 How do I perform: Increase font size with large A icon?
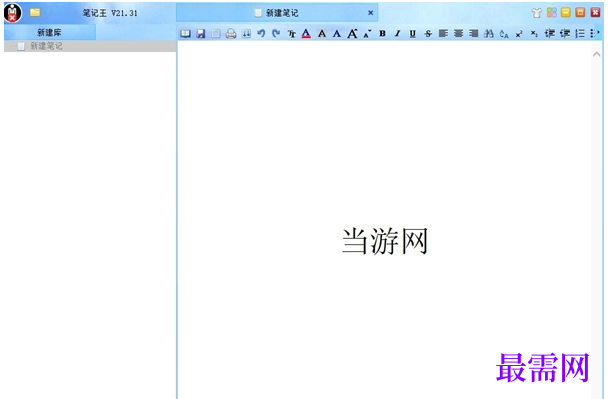(x=352, y=34)
